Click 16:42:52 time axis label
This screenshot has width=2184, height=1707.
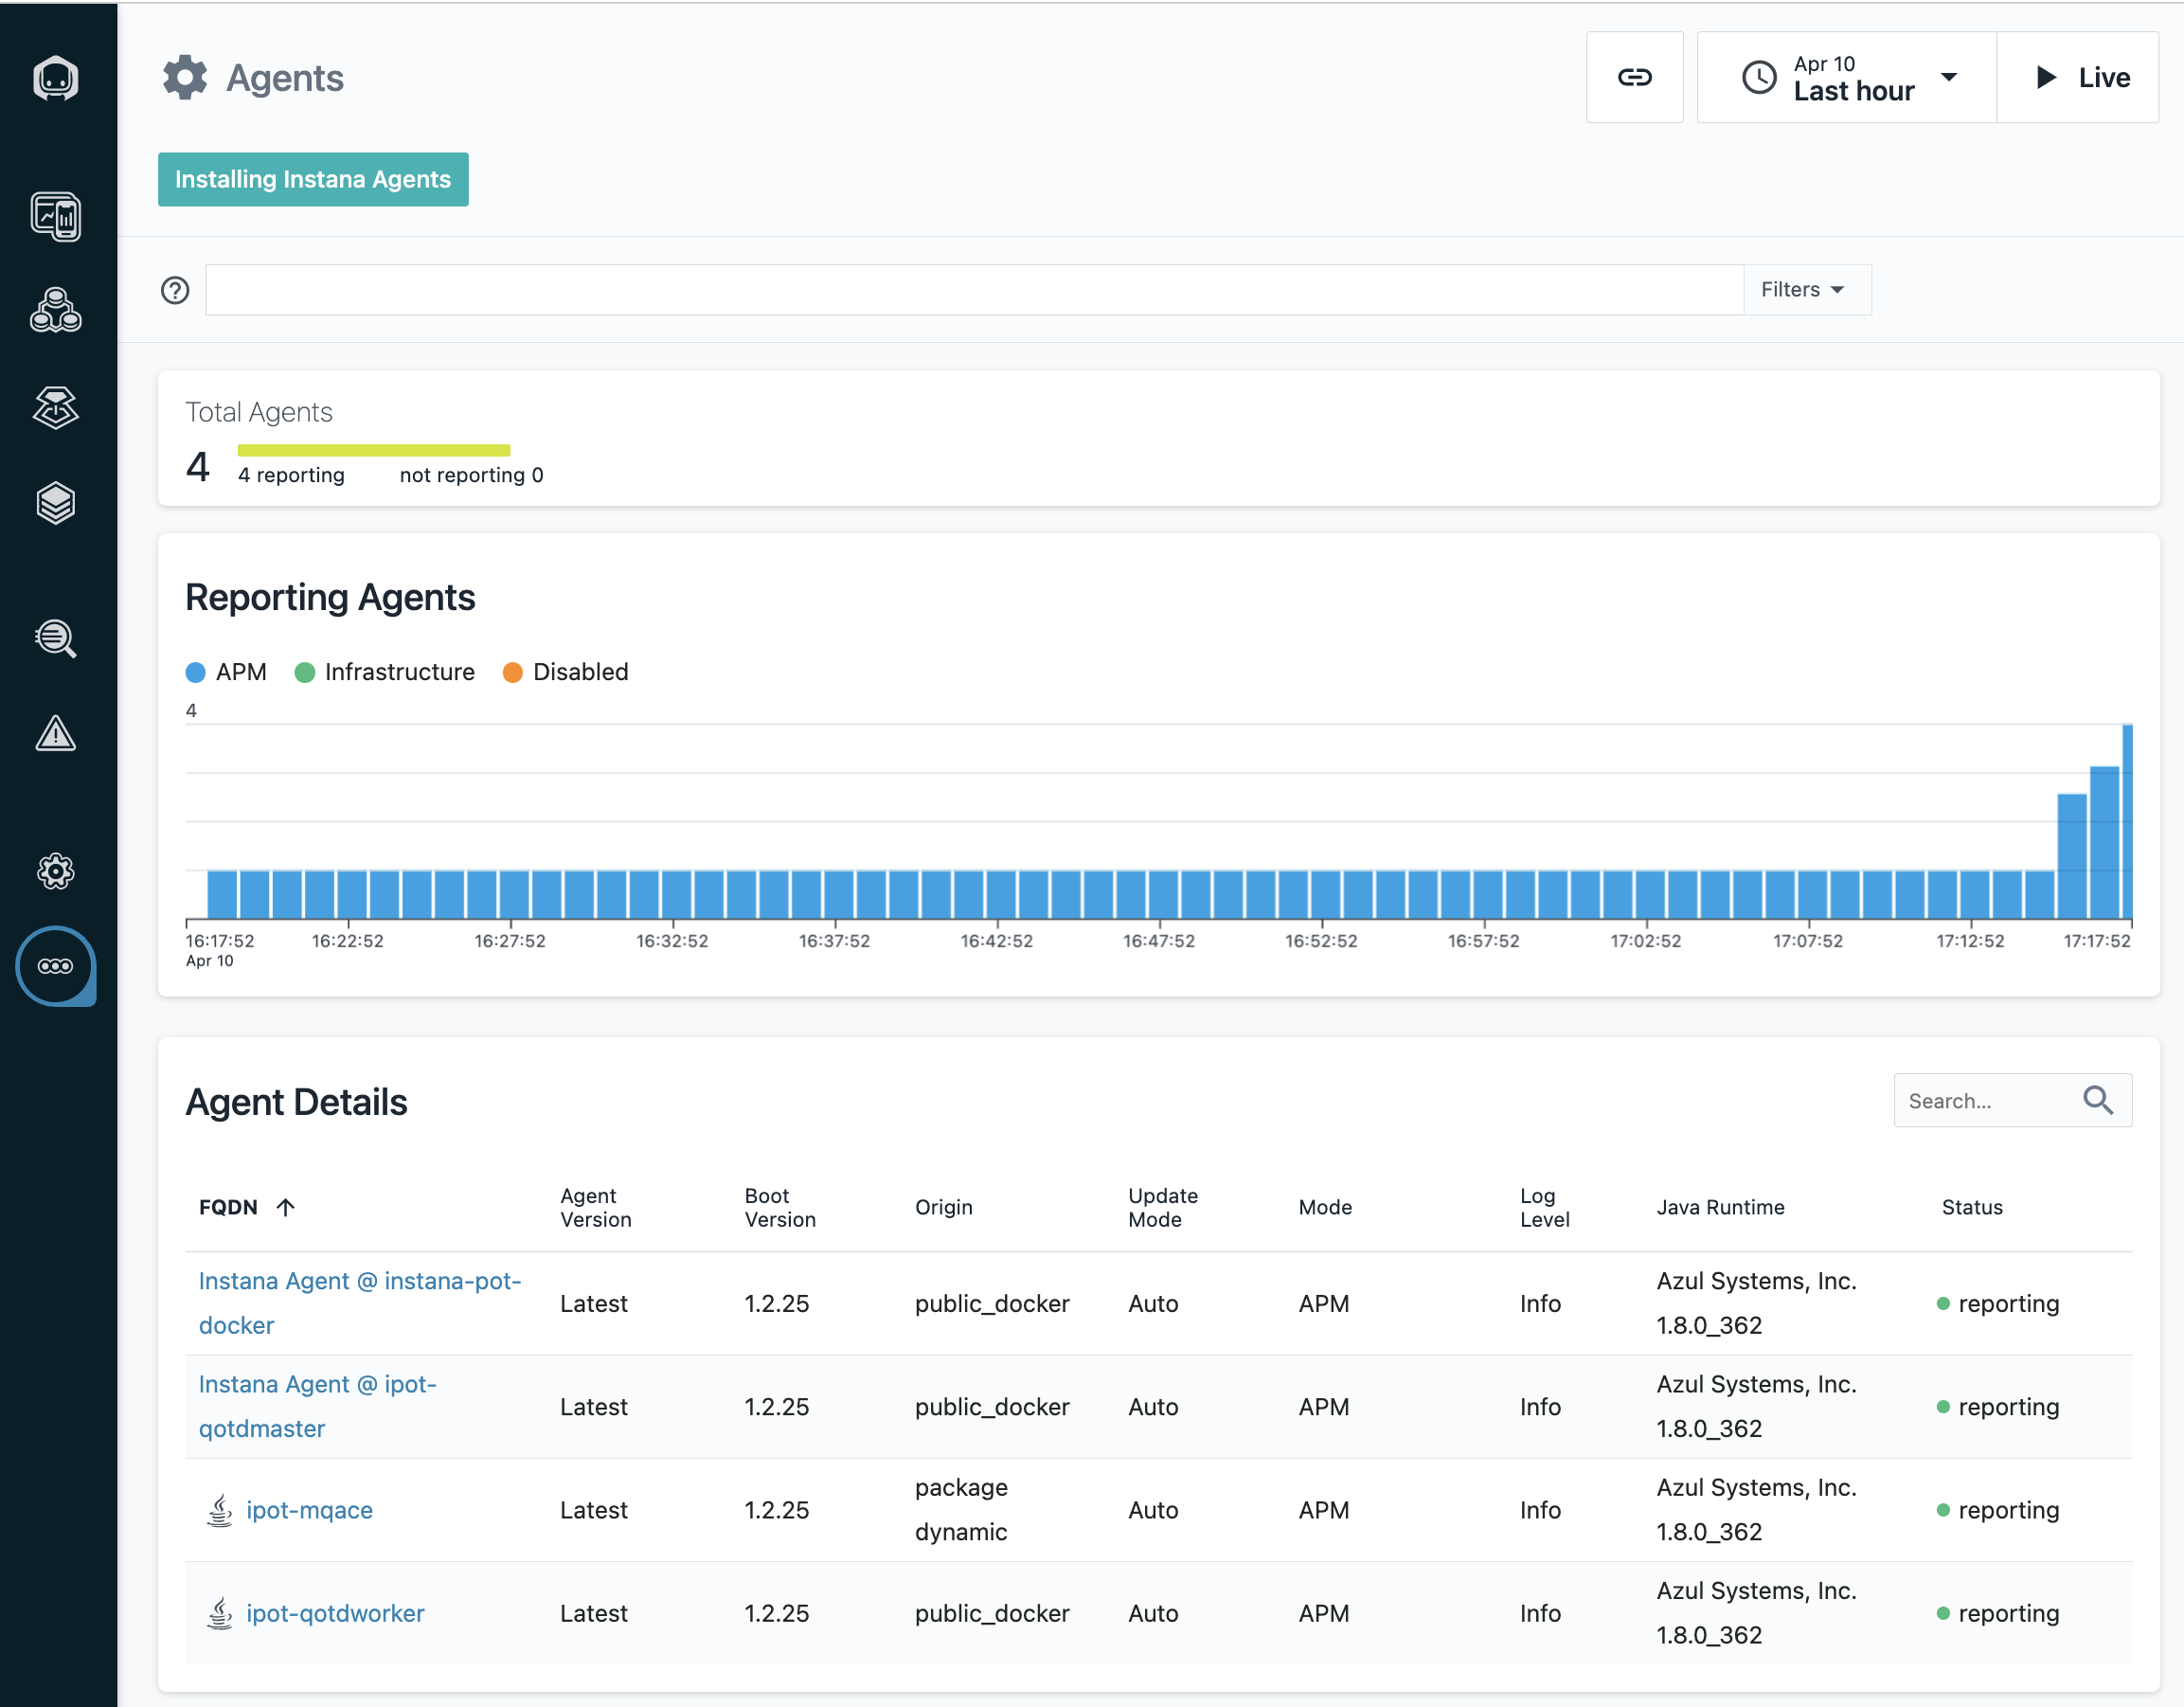point(997,941)
